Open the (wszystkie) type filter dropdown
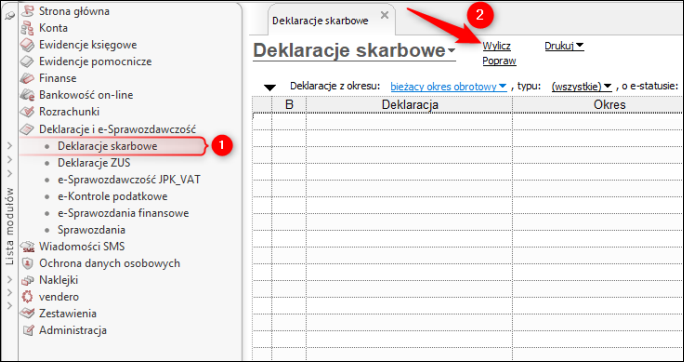The width and height of the screenshot is (684, 362). click(x=582, y=86)
